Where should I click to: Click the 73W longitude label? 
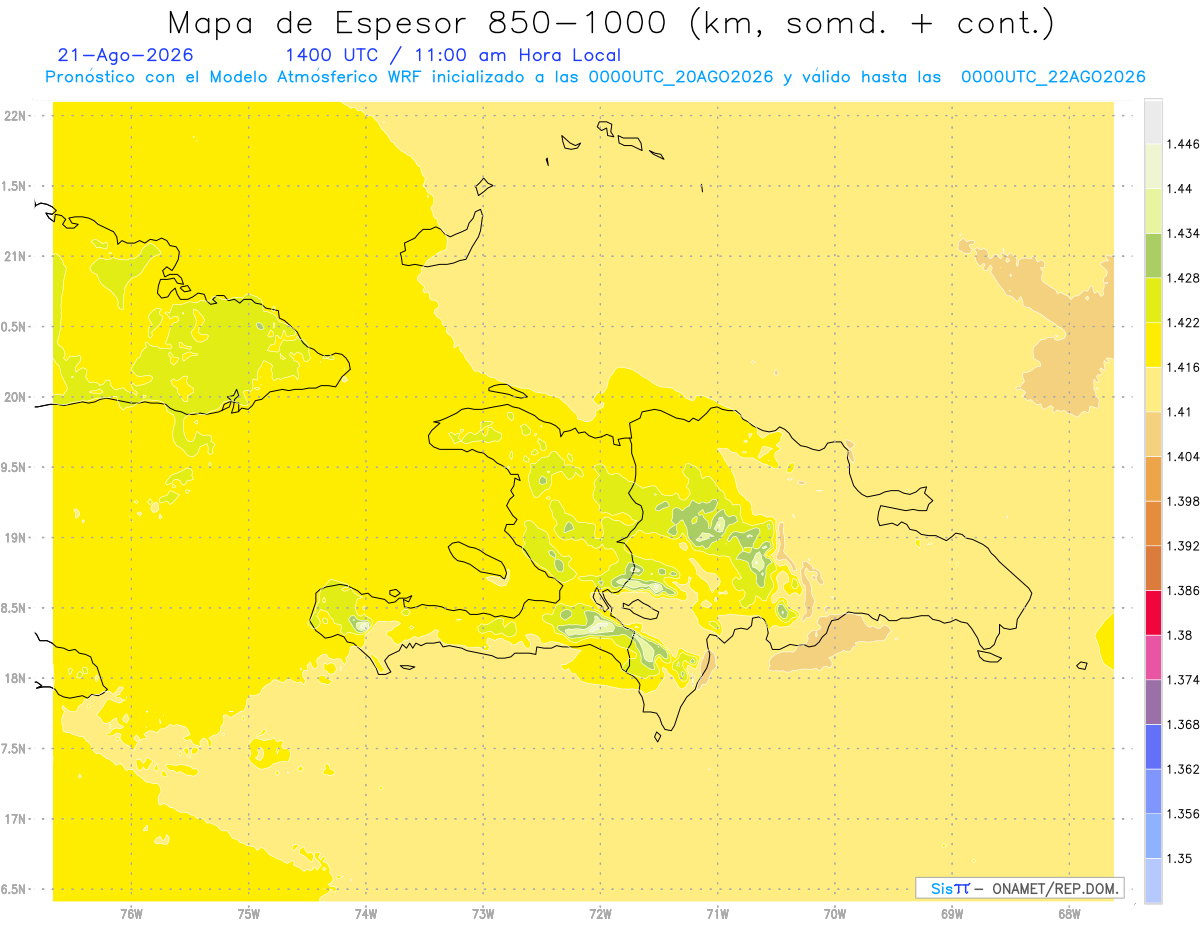point(483,913)
